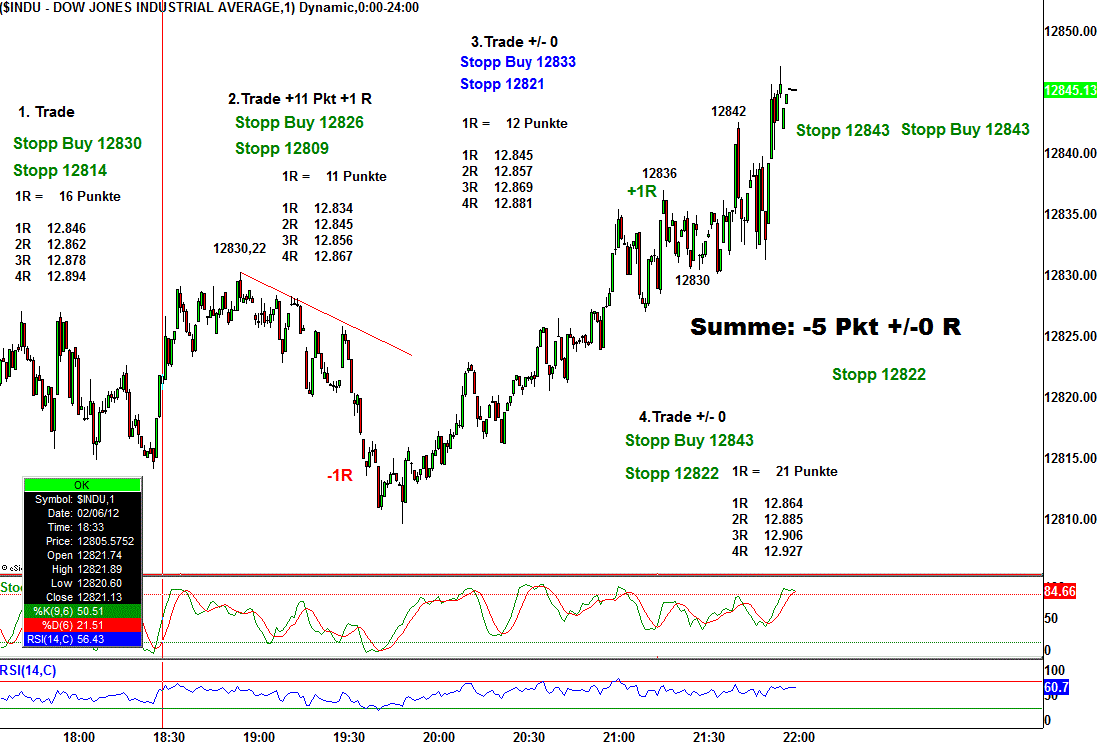The image size is (1100, 748).
Task: Select 'Stopp Buy 12830' under 1. Trade
Action: click(78, 144)
